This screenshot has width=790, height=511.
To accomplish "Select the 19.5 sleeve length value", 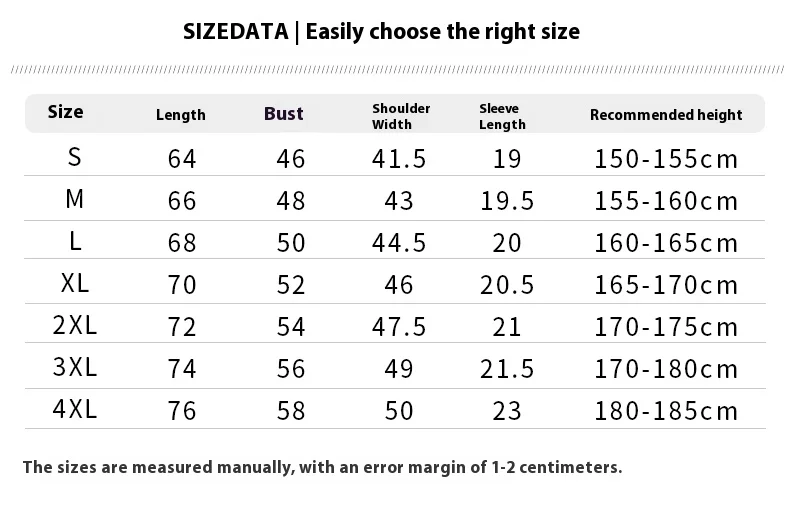I will [x=507, y=201].
